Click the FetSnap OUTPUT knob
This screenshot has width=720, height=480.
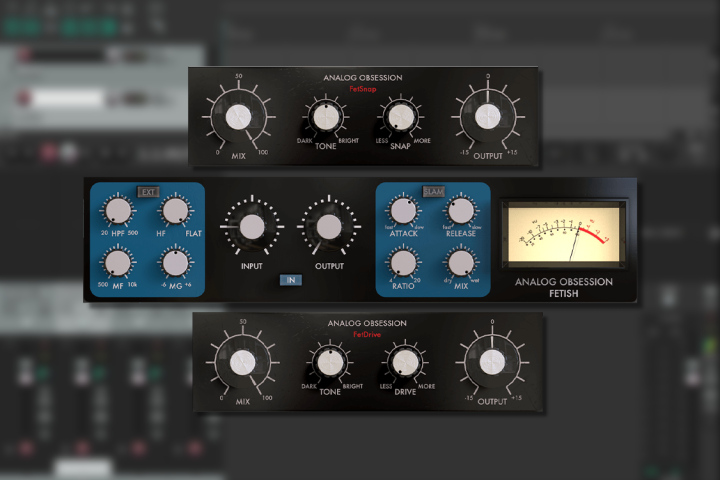point(487,117)
